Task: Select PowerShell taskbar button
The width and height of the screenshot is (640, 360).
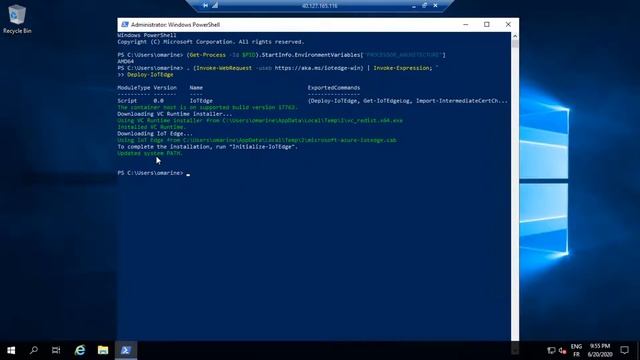Action: pos(126,350)
